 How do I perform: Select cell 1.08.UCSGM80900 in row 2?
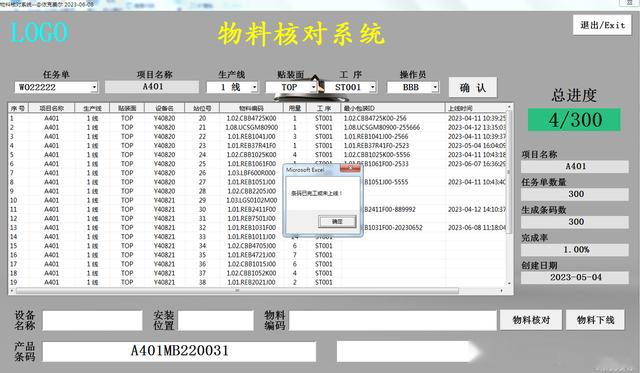(x=251, y=127)
